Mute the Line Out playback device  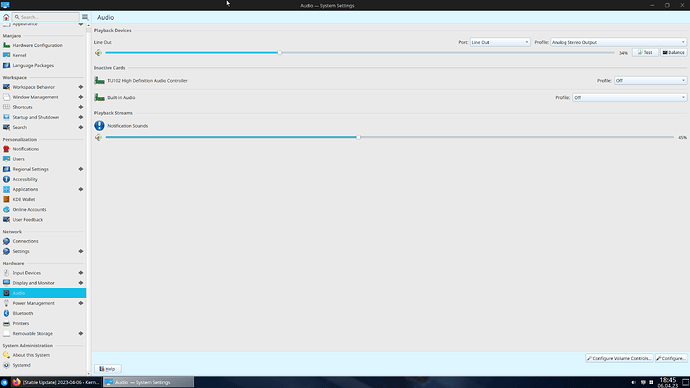click(98, 53)
